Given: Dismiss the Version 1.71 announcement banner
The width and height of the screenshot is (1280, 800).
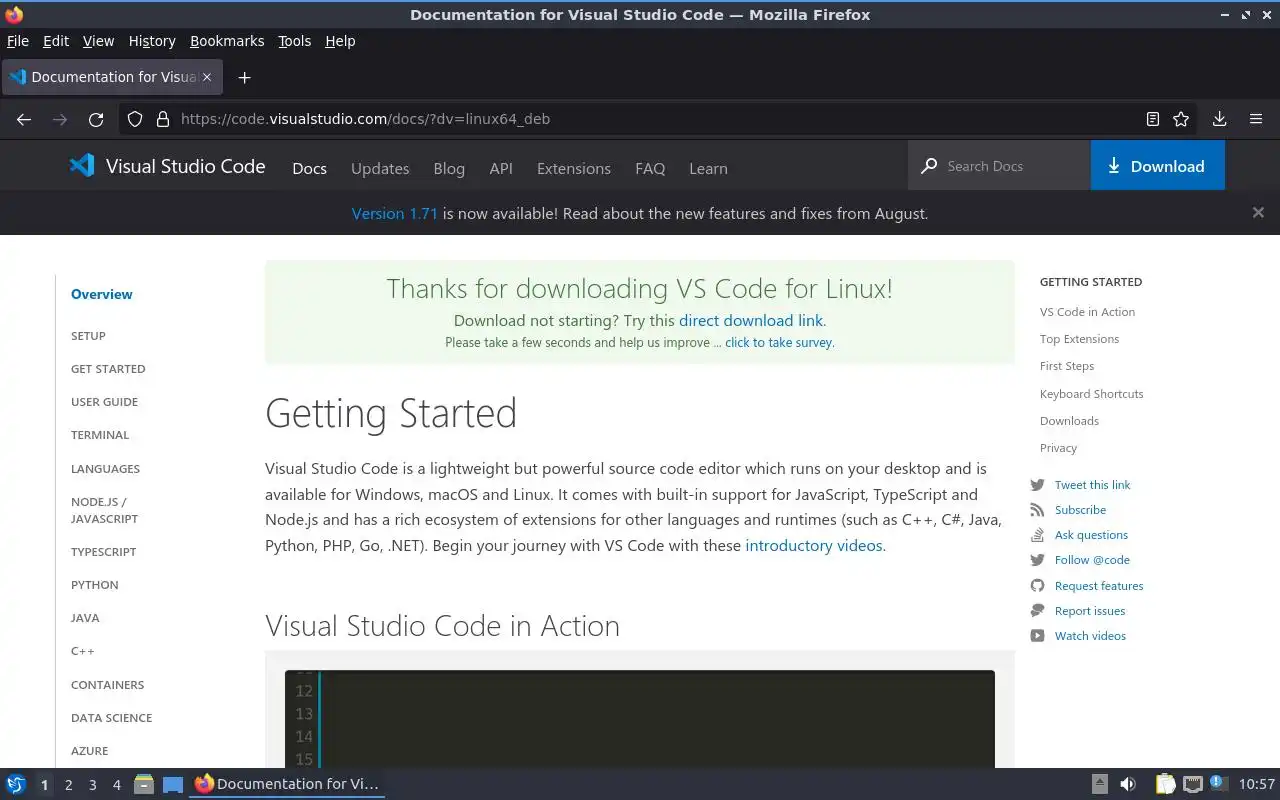Looking at the screenshot, I should tap(1258, 212).
